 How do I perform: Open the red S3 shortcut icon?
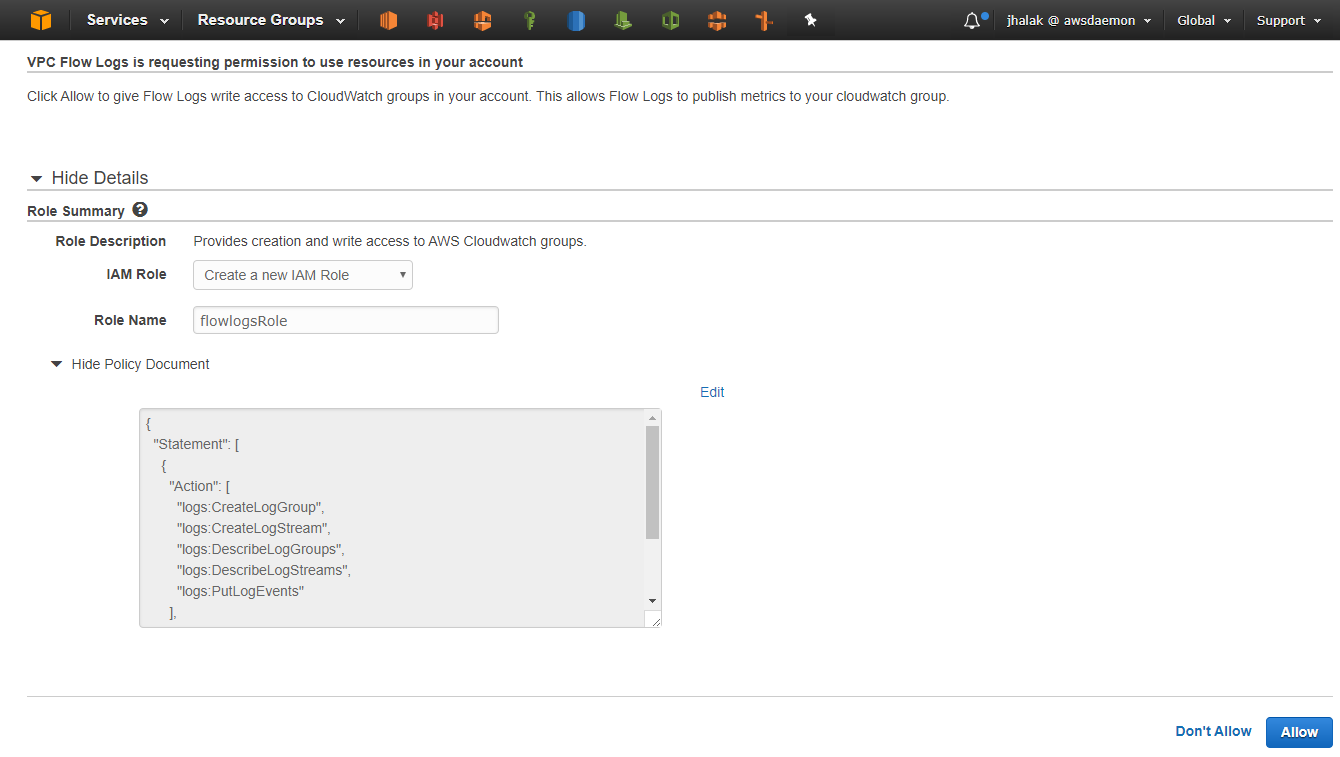[435, 20]
